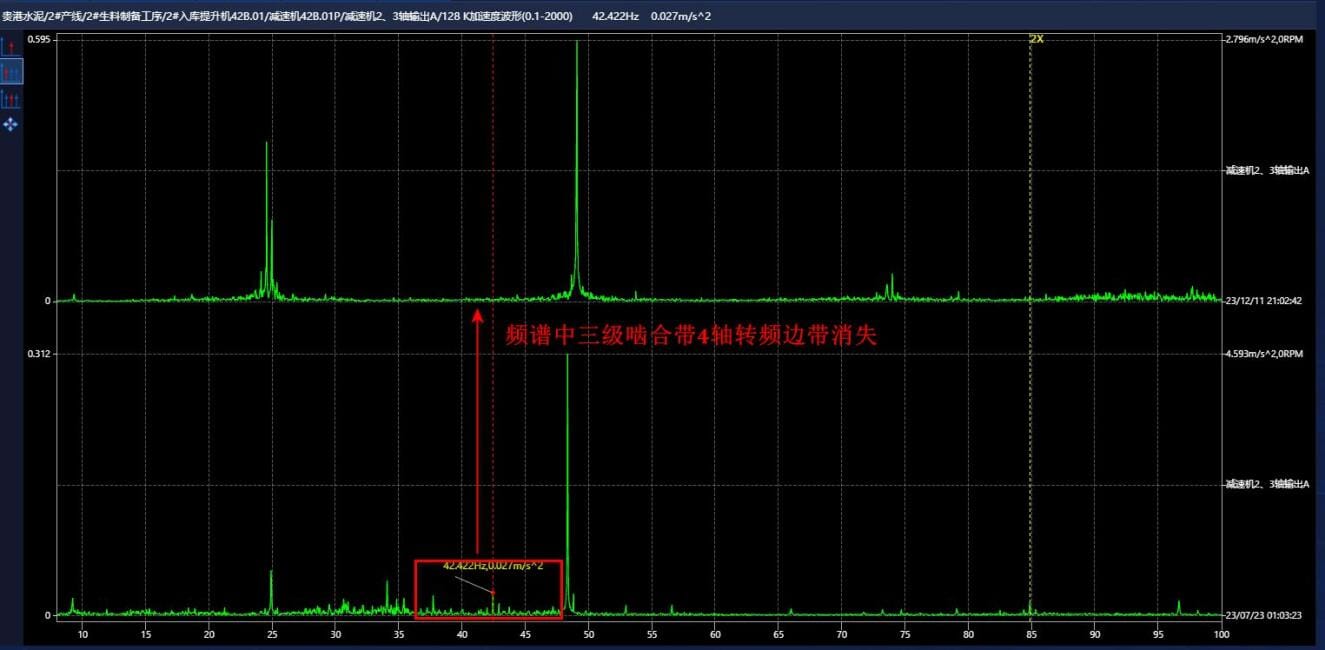
Task: Select the single cursor tool icon
Action: 11,46
